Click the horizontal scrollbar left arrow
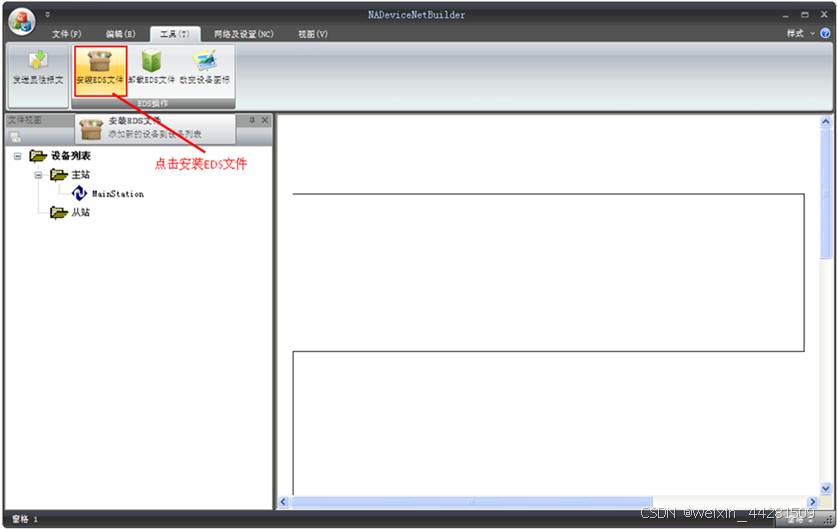The image size is (837, 529). click(283, 502)
